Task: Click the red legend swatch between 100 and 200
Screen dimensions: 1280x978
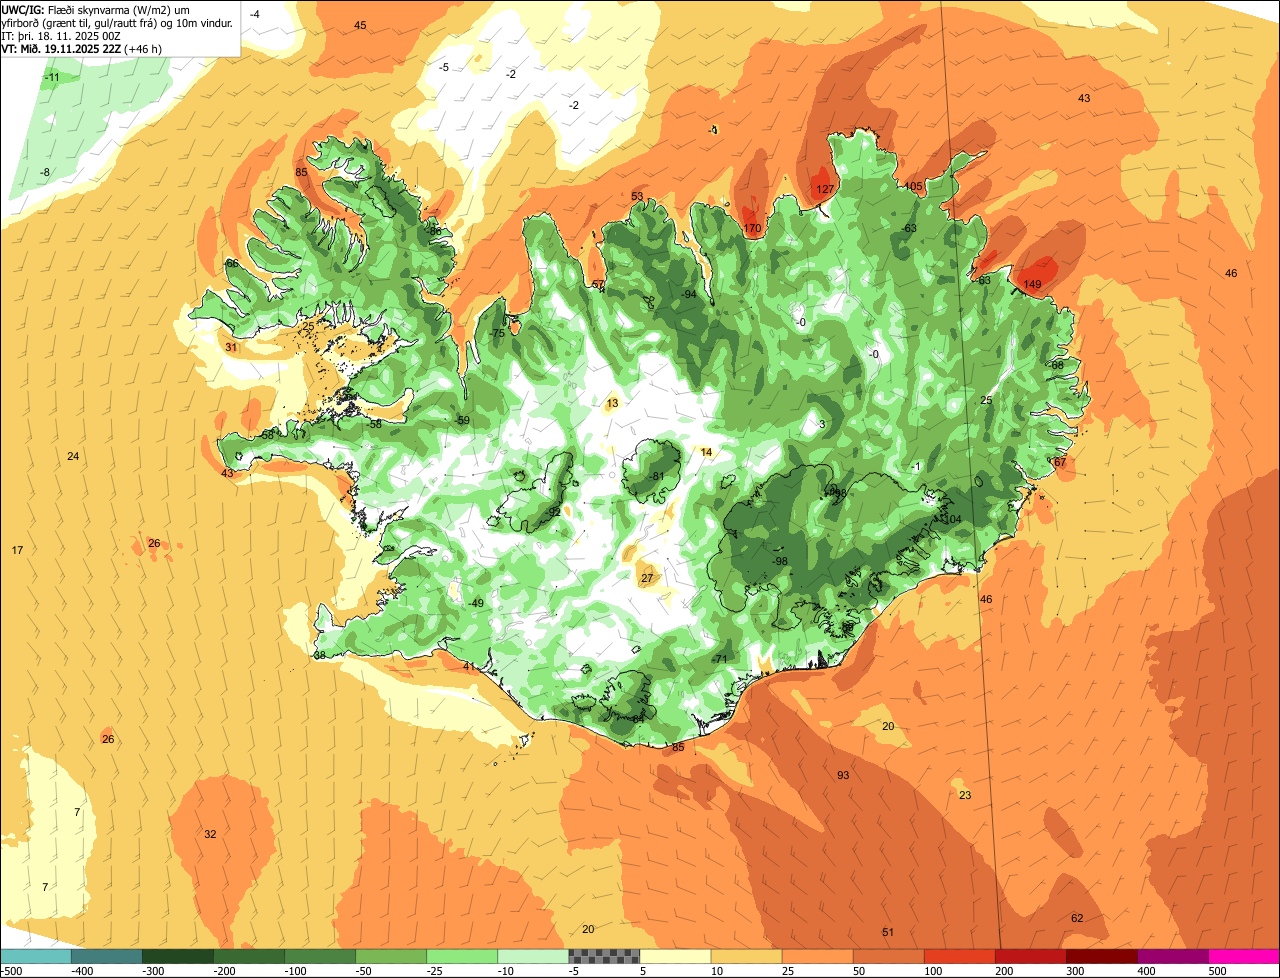Action: [x=959, y=956]
